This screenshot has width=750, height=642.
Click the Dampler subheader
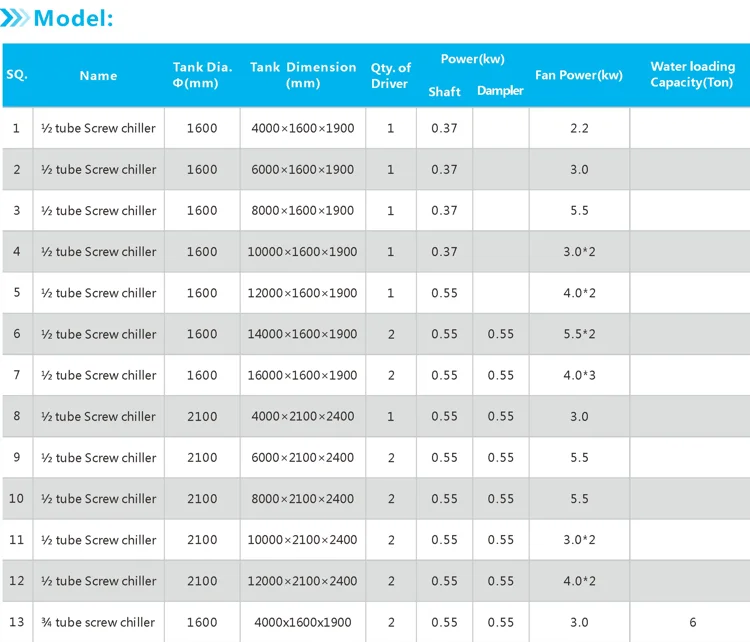point(500,90)
